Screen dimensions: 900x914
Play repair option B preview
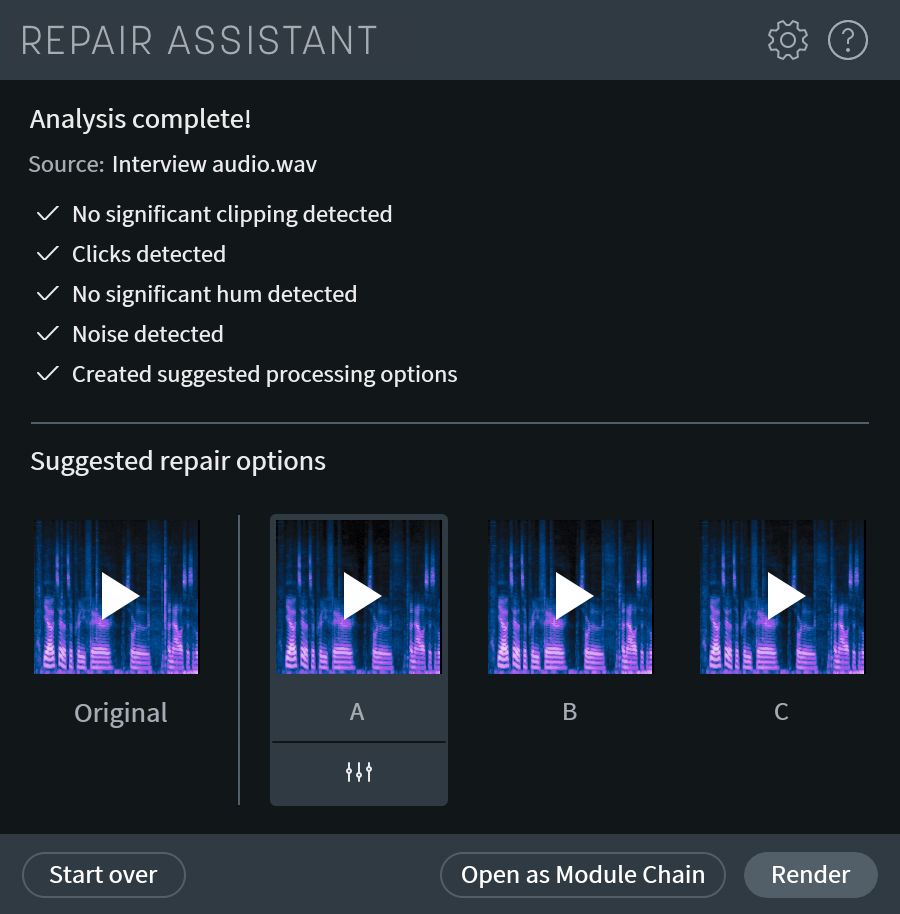click(570, 595)
